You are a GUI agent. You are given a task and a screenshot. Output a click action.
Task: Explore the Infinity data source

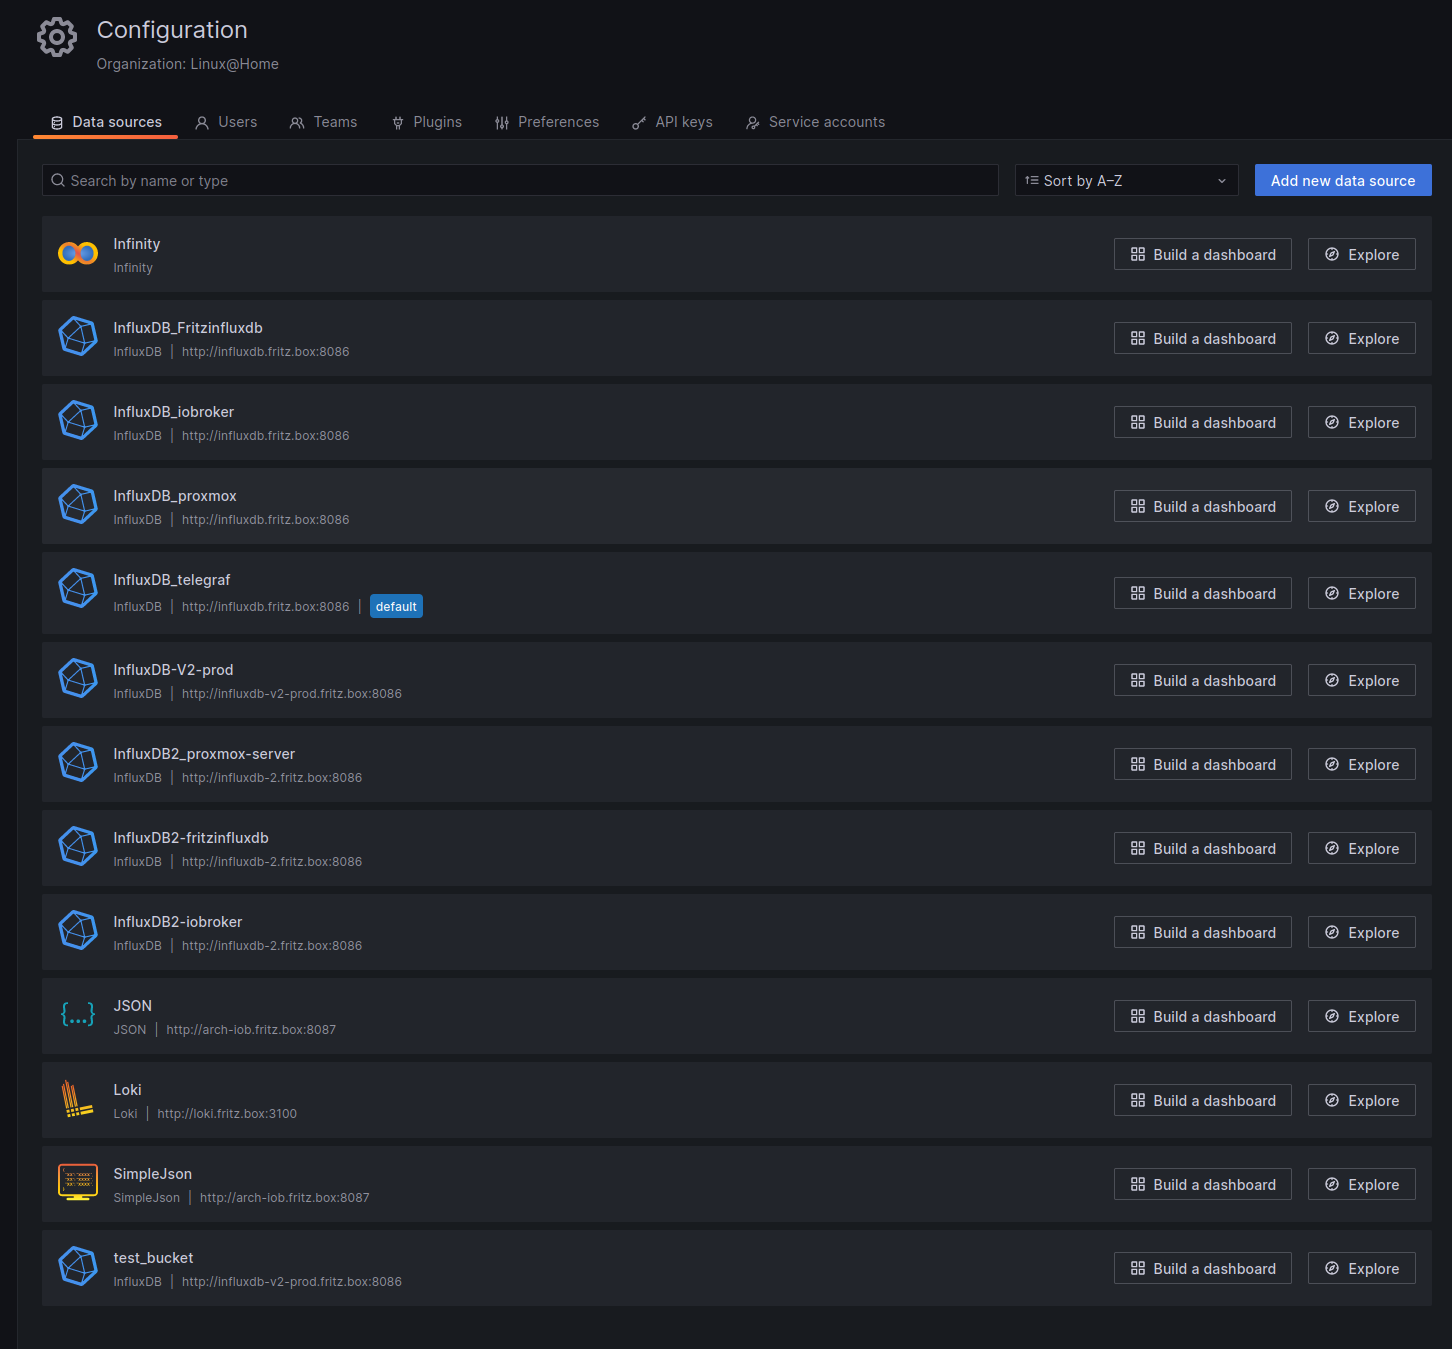pos(1362,254)
